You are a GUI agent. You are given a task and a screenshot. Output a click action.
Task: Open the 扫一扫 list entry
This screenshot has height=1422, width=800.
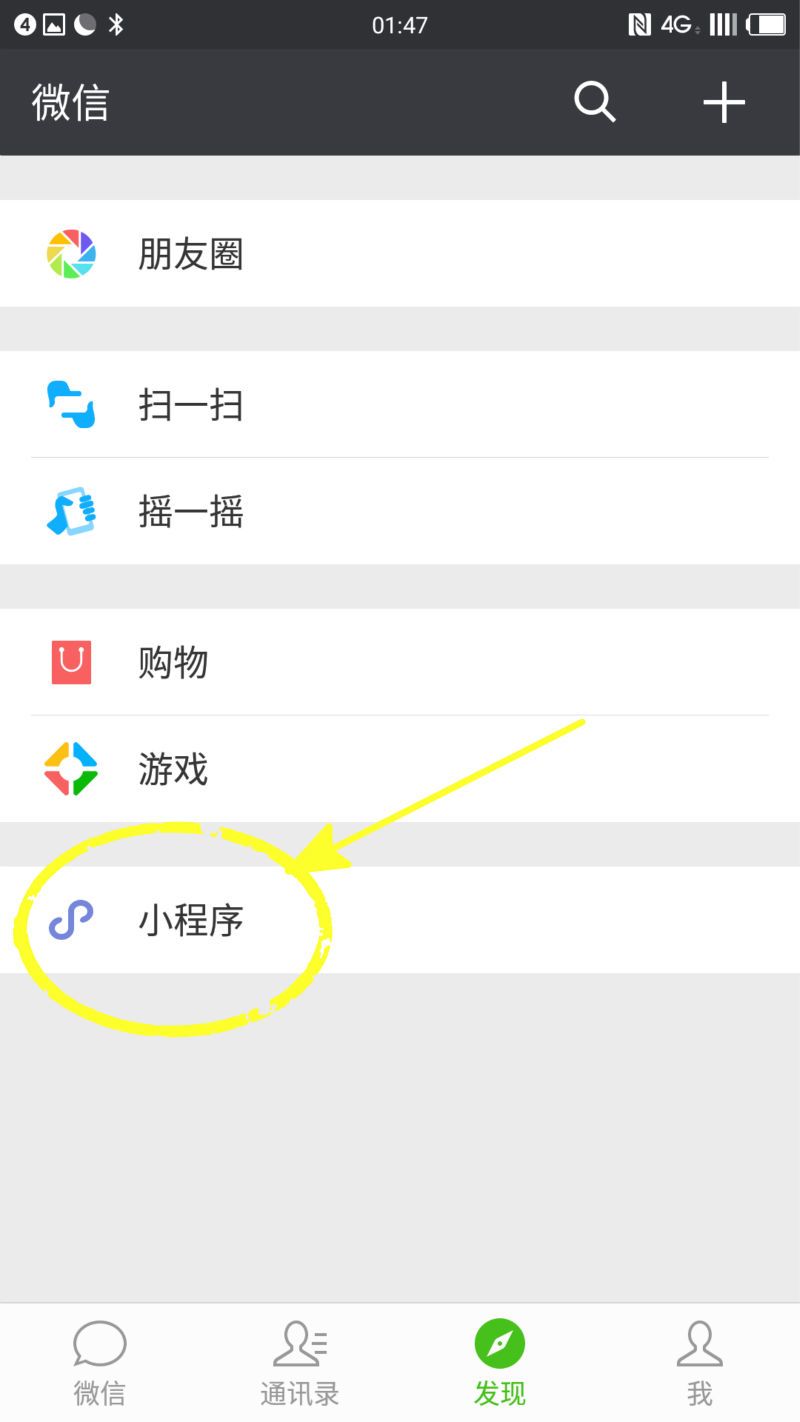point(400,404)
